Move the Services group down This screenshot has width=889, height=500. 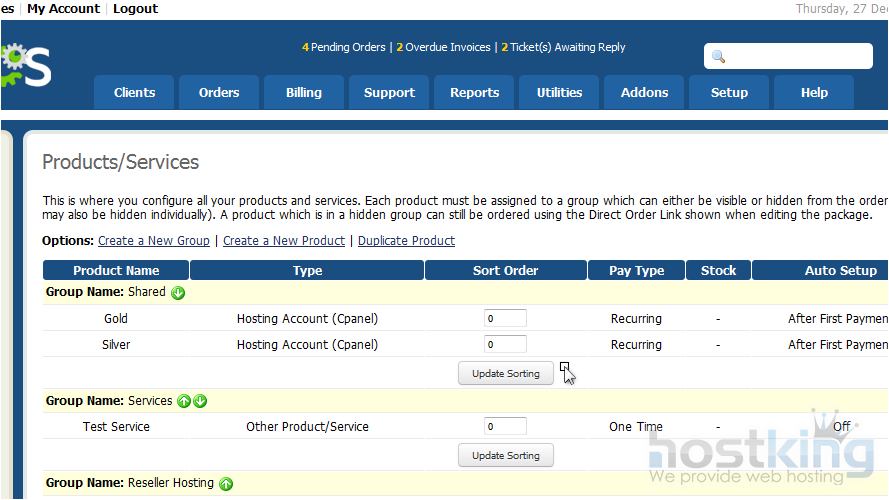pyautogui.click(x=200, y=401)
